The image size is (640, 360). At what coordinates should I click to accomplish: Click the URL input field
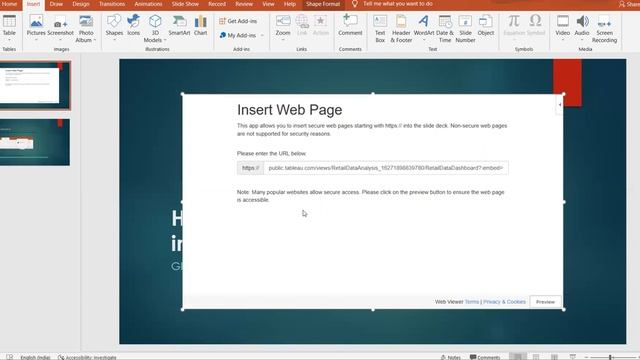pyautogui.click(x=386, y=168)
